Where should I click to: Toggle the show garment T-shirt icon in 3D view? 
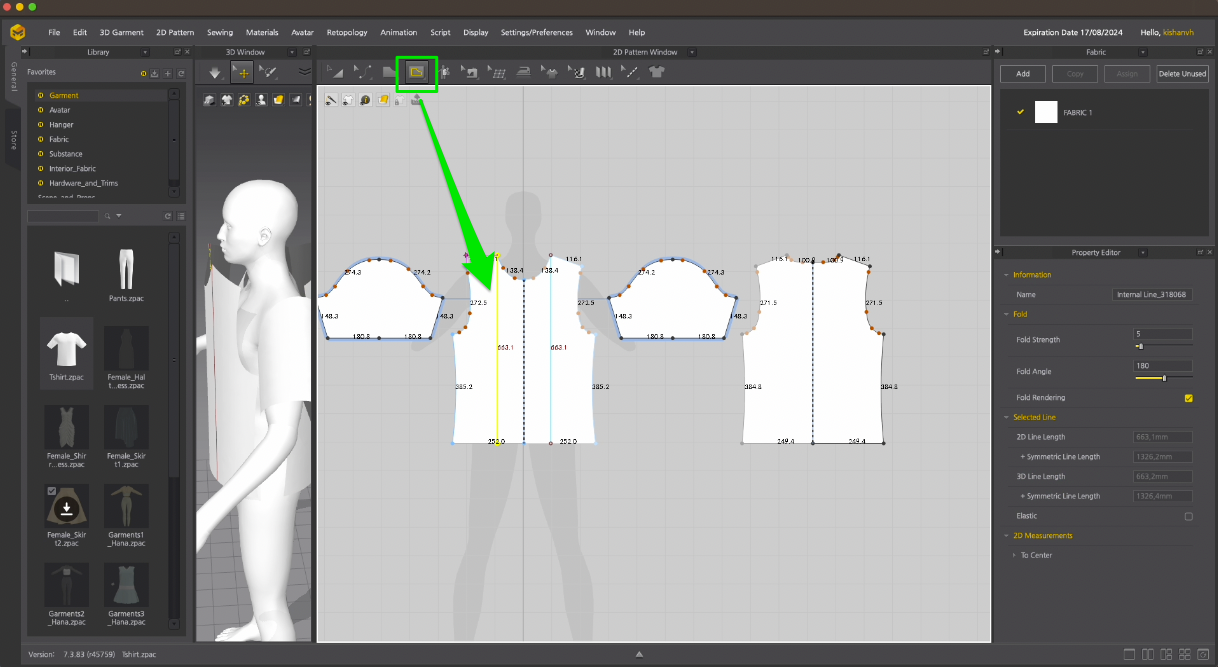pos(227,99)
